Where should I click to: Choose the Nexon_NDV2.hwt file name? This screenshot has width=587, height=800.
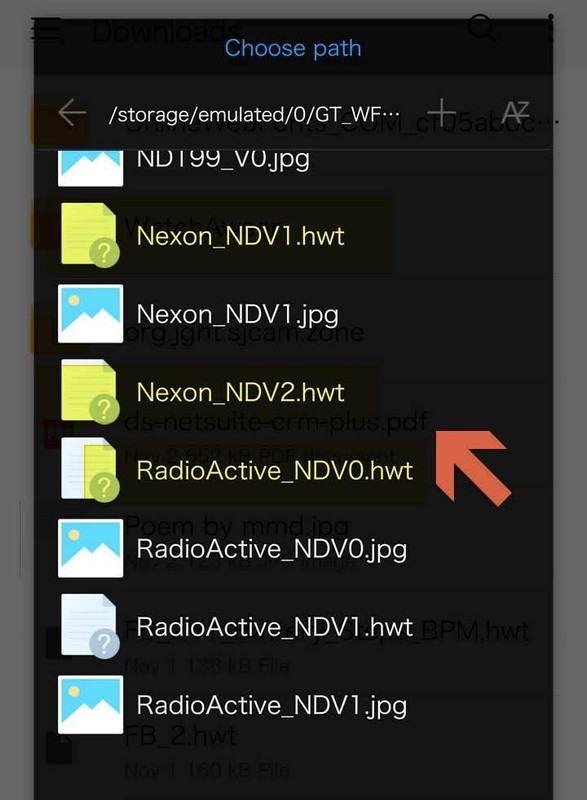[240, 392]
